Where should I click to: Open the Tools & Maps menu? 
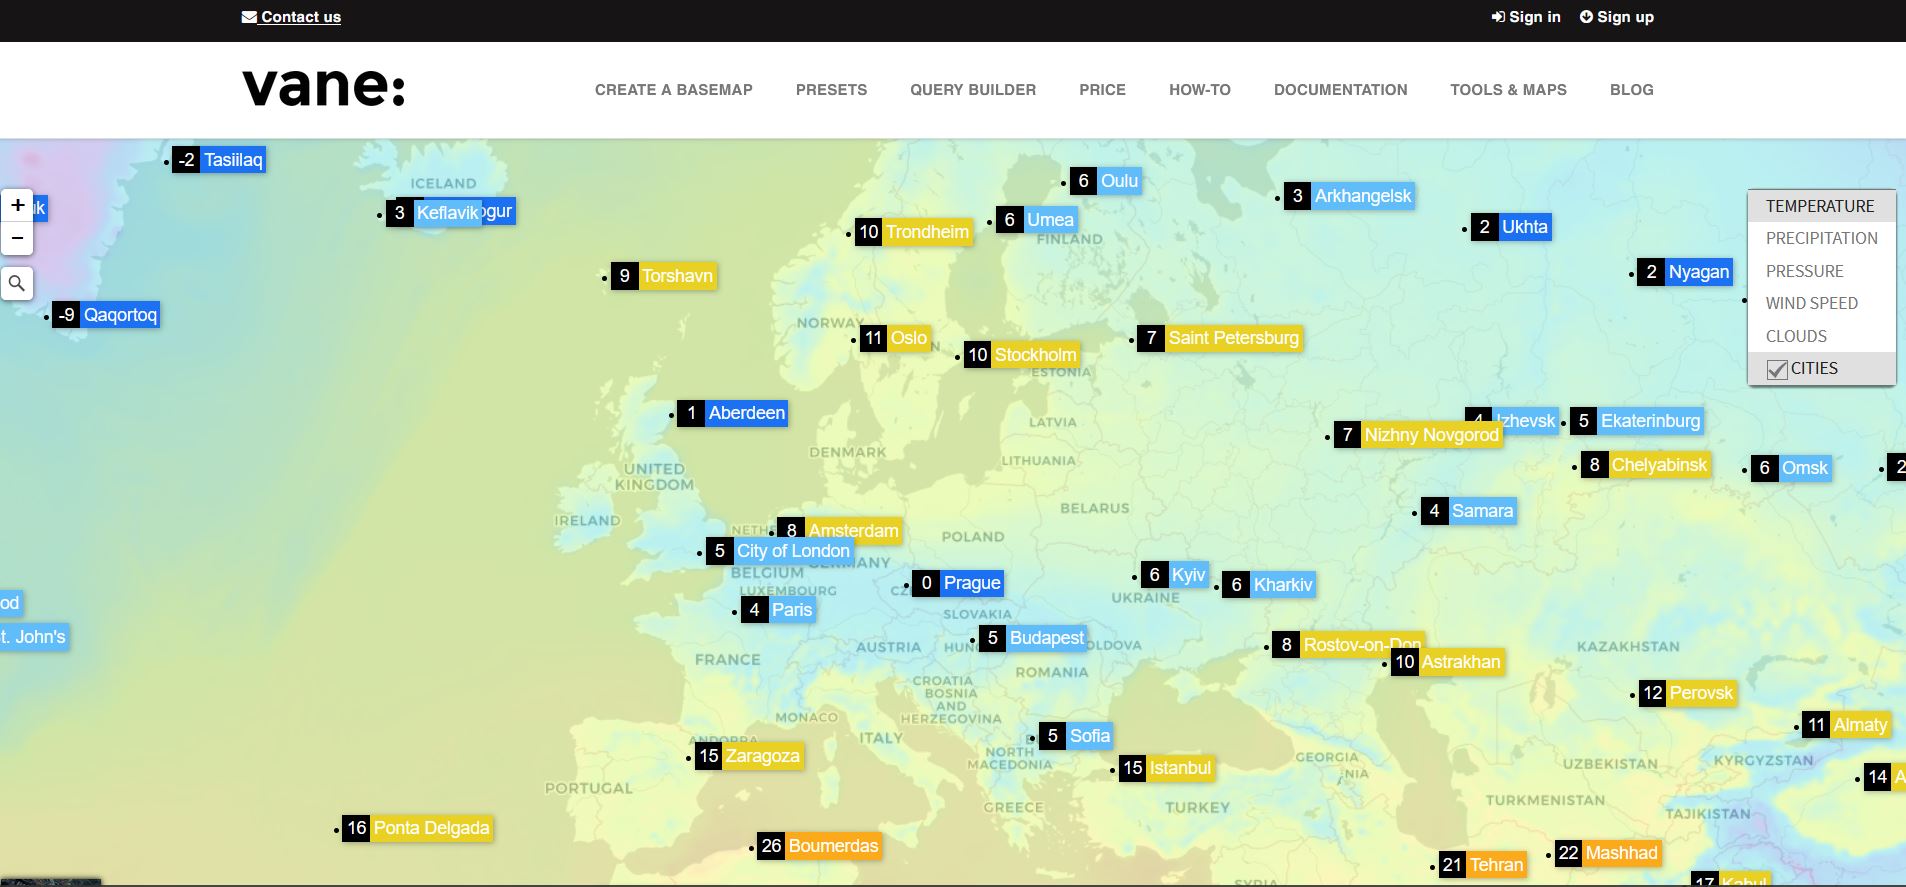tap(1508, 90)
